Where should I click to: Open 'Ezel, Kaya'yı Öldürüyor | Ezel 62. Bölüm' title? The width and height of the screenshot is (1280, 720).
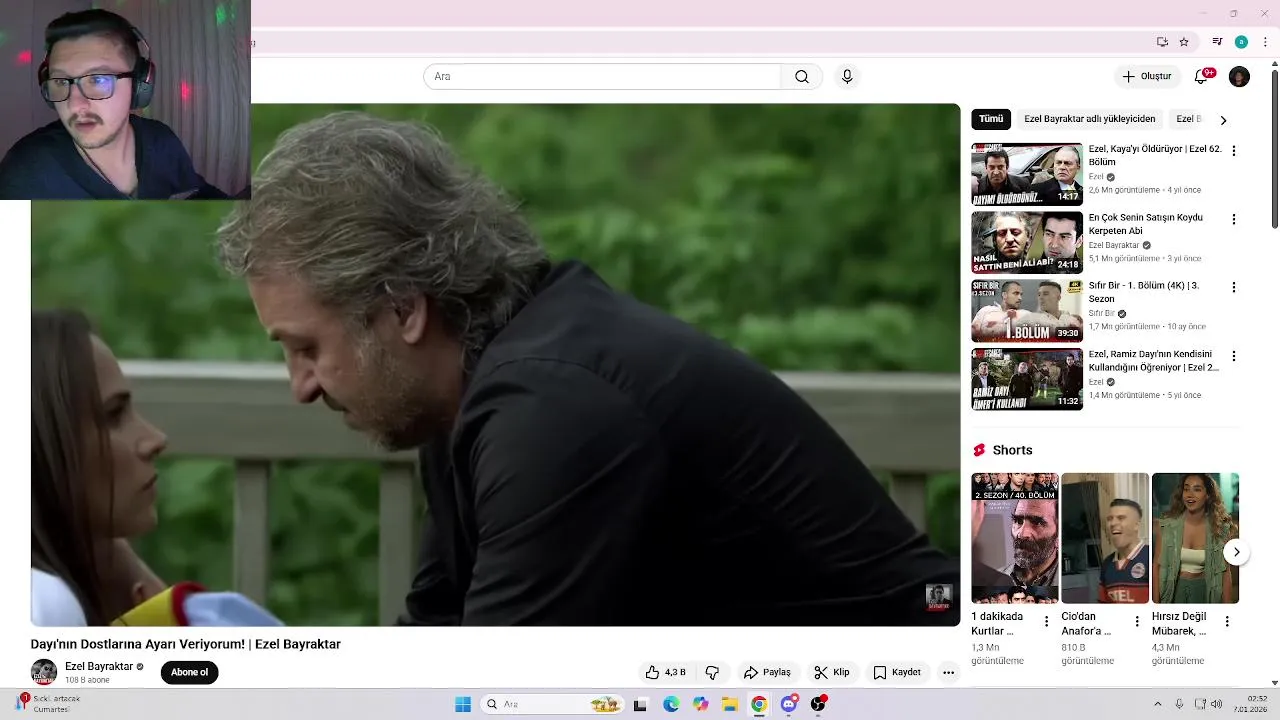click(x=1155, y=155)
